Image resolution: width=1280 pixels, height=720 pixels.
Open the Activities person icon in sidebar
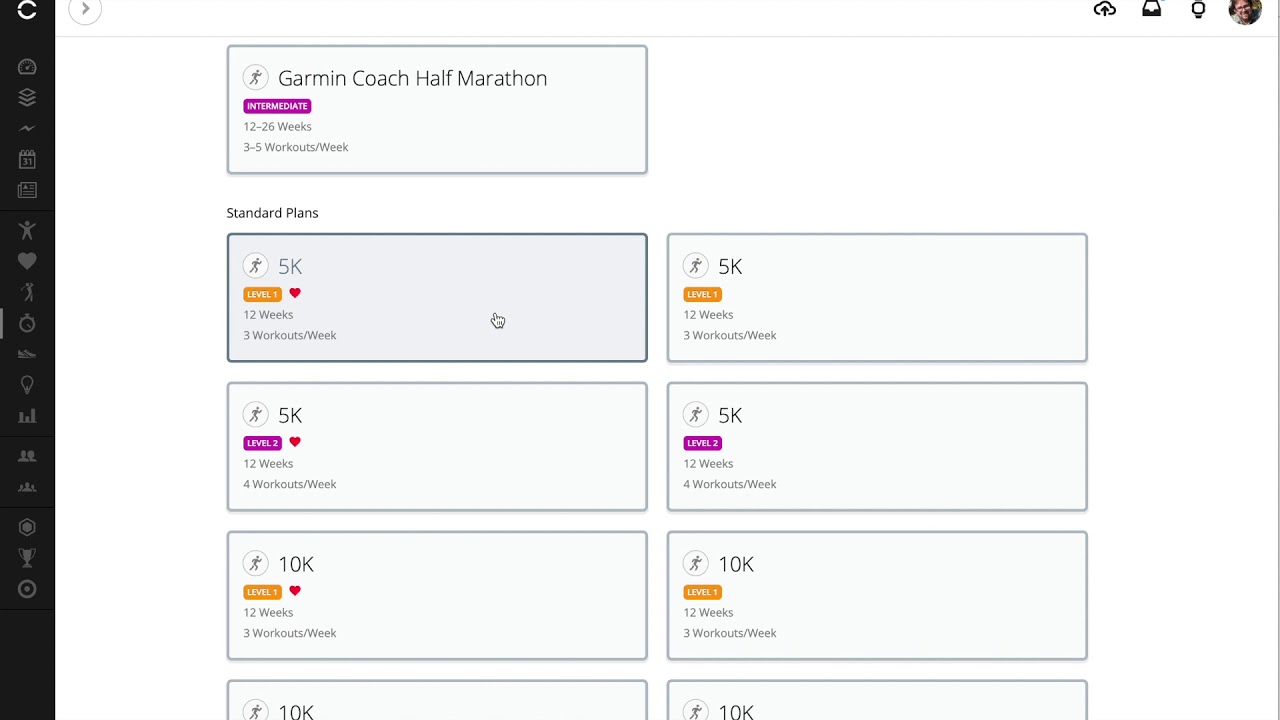[x=27, y=230]
